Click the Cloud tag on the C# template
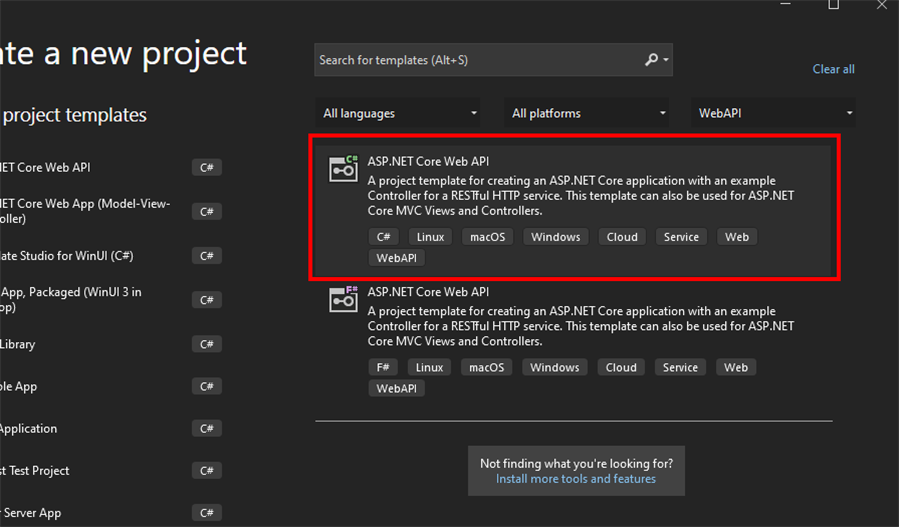899x527 pixels. pos(621,237)
